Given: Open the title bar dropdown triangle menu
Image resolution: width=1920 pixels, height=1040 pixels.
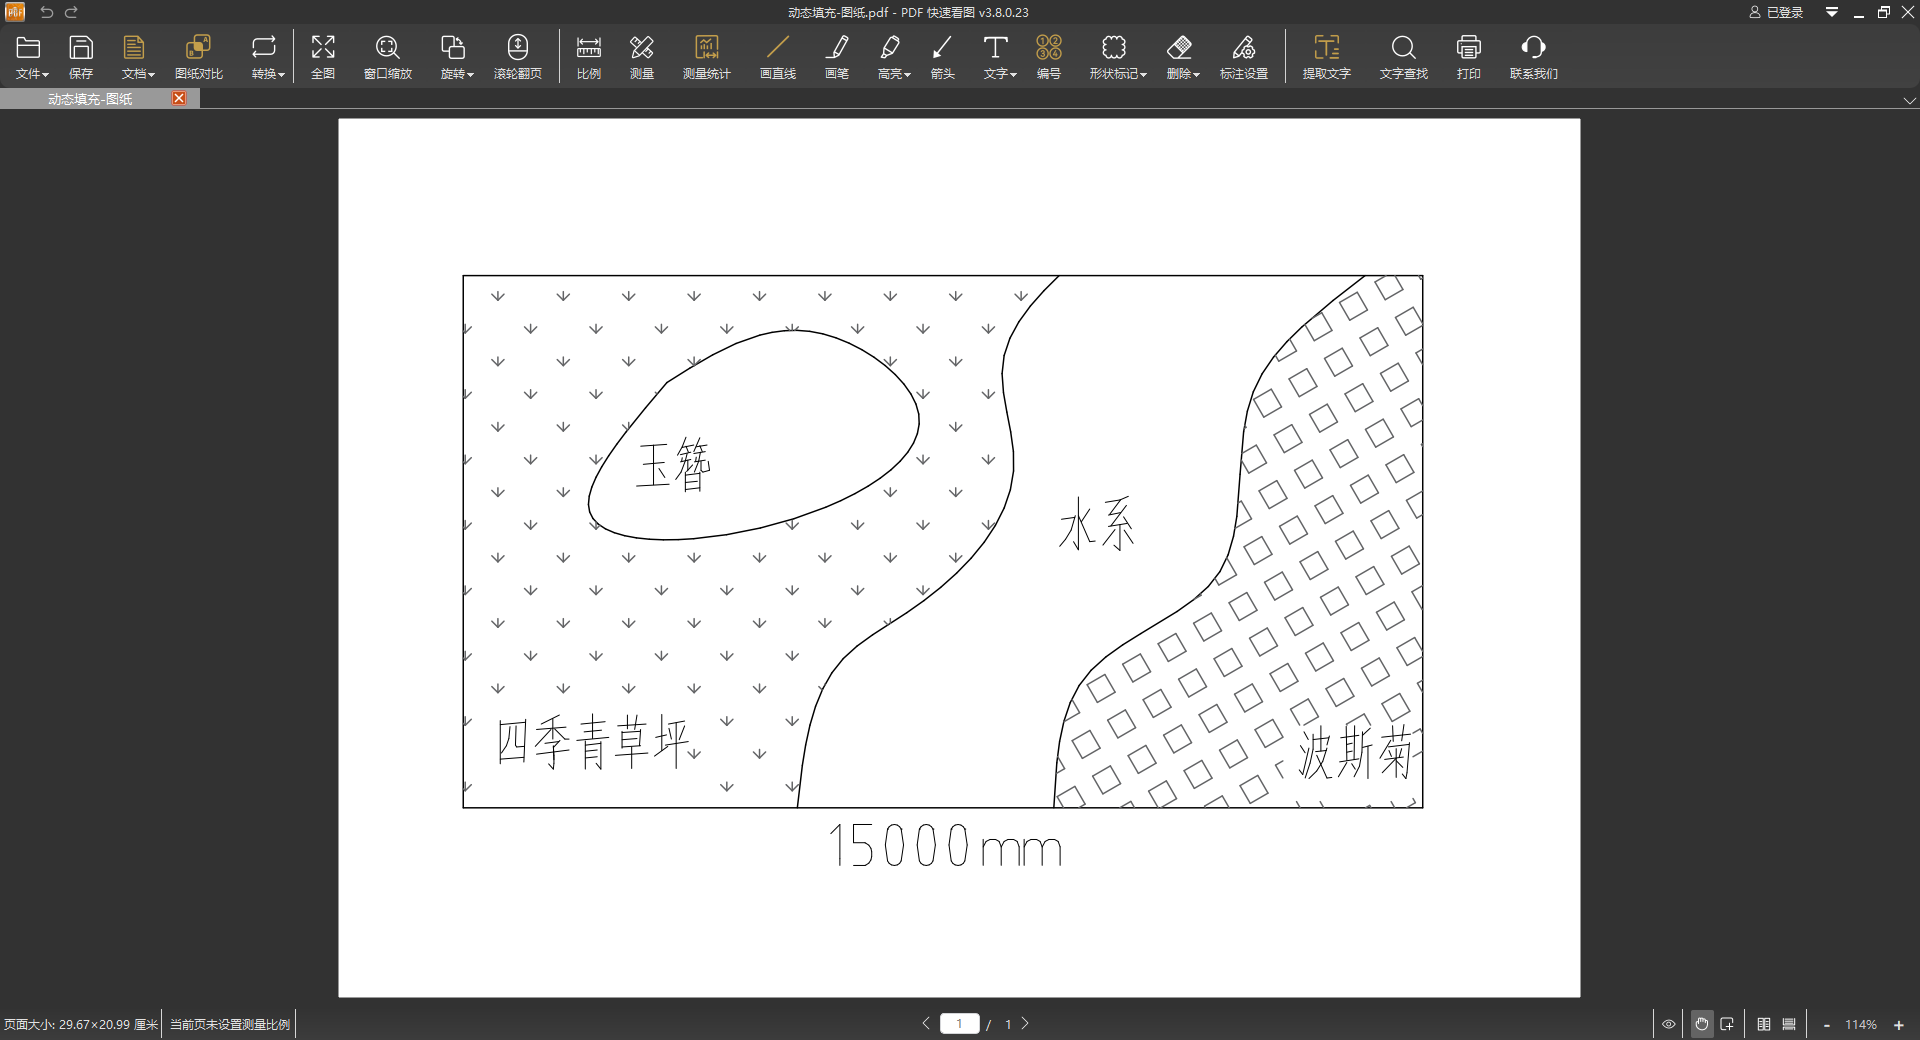Looking at the screenshot, I should point(1832,12).
